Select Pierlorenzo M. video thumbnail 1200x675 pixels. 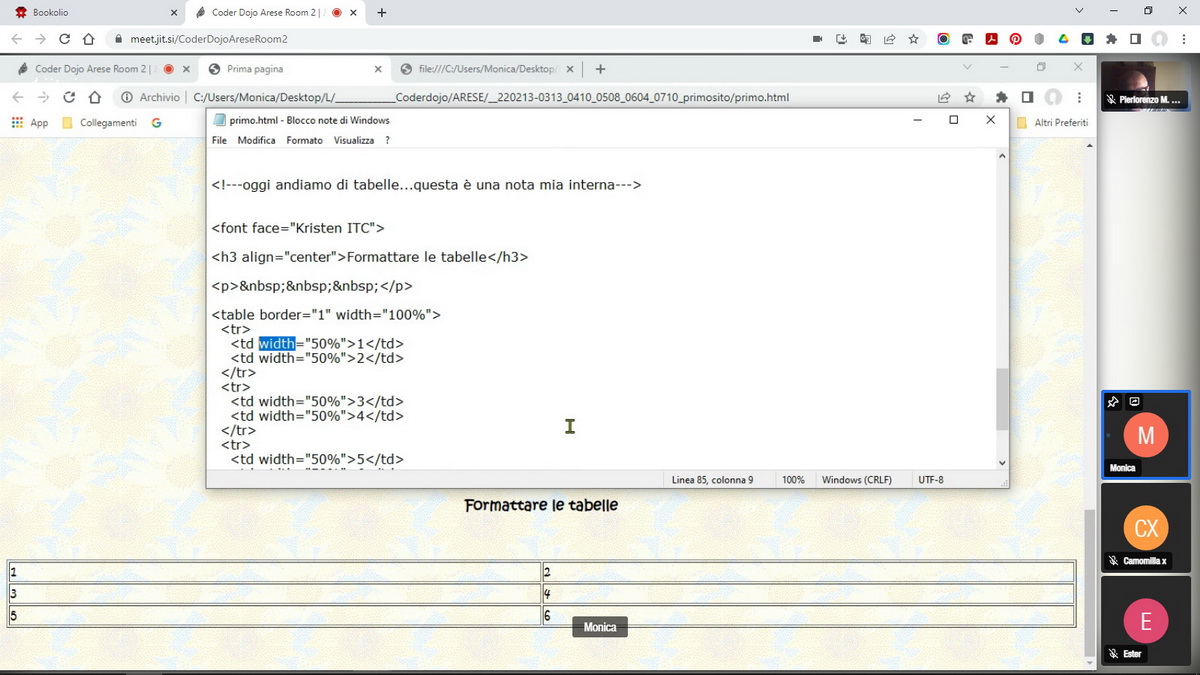coord(1145,85)
